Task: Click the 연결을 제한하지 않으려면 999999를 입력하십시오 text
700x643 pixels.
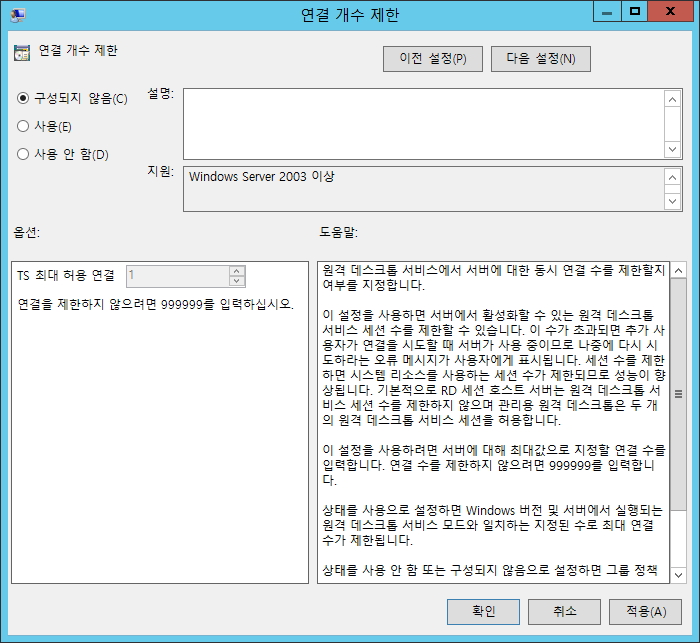Action: (155, 305)
